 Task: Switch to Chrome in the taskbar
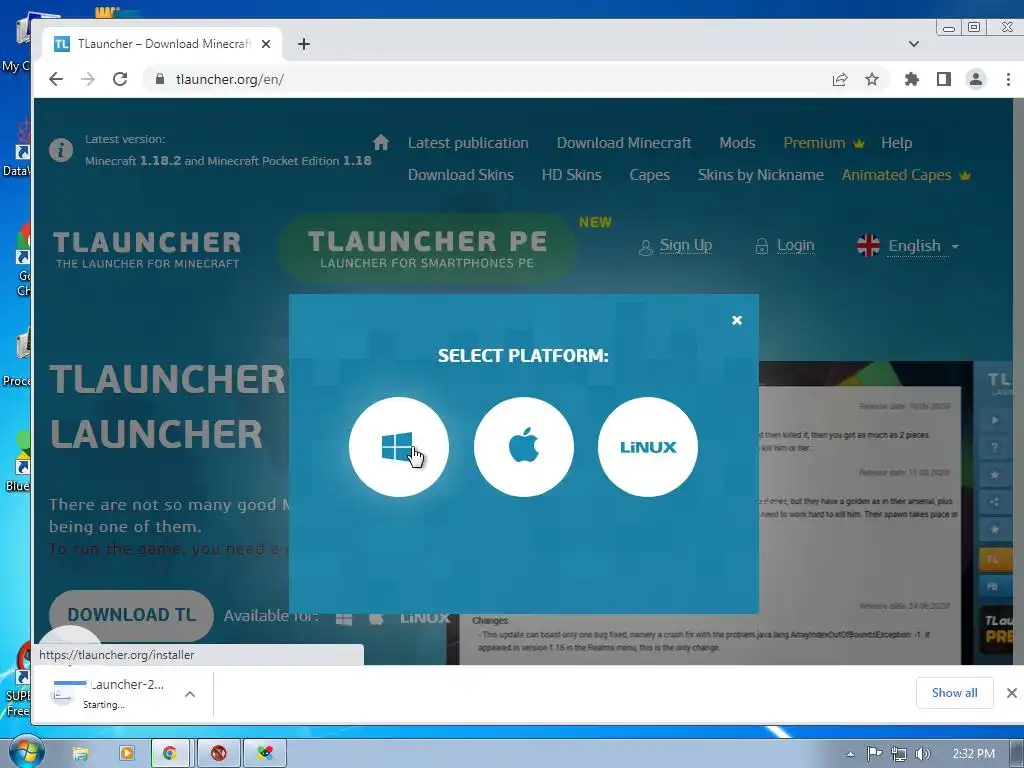[170, 754]
